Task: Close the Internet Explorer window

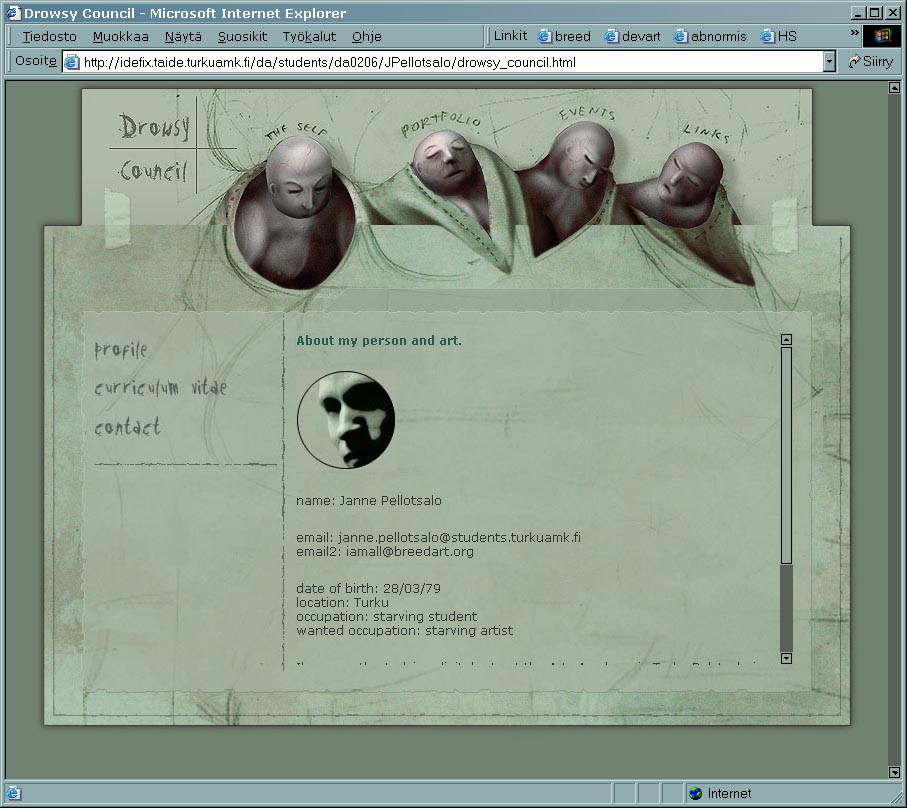Action: point(892,12)
